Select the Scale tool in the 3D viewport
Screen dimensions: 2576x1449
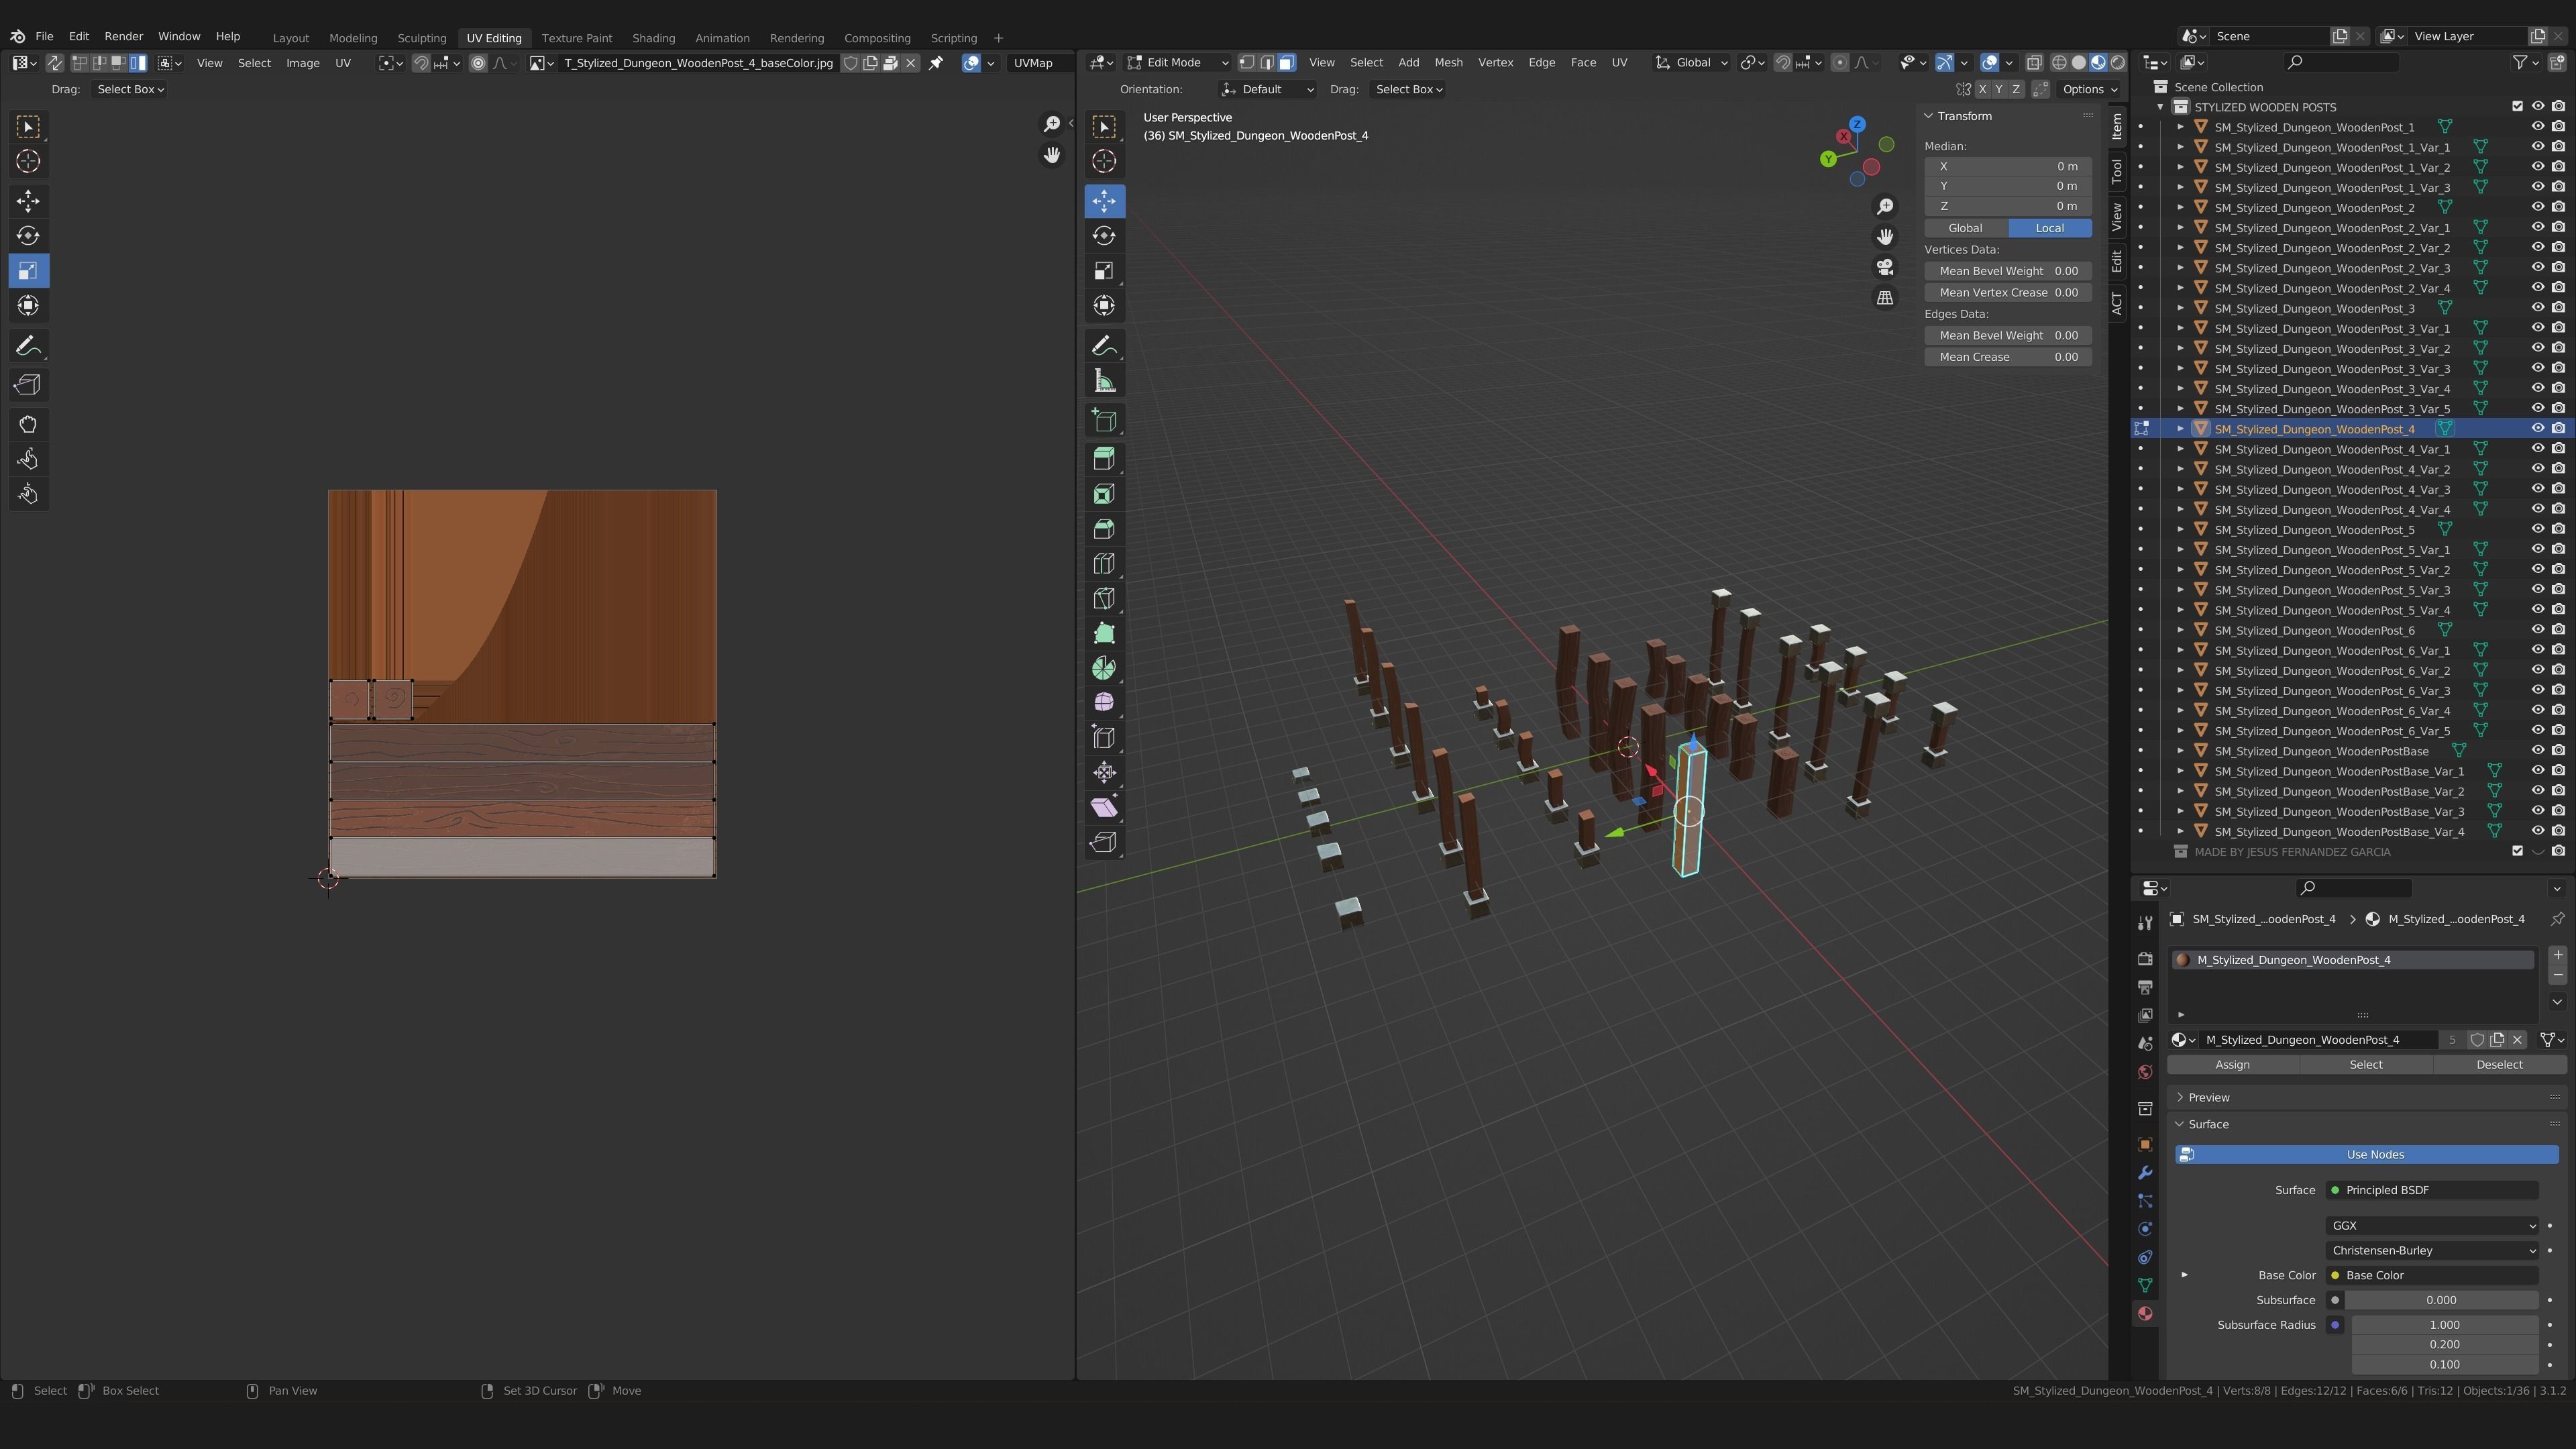pyautogui.click(x=1104, y=271)
